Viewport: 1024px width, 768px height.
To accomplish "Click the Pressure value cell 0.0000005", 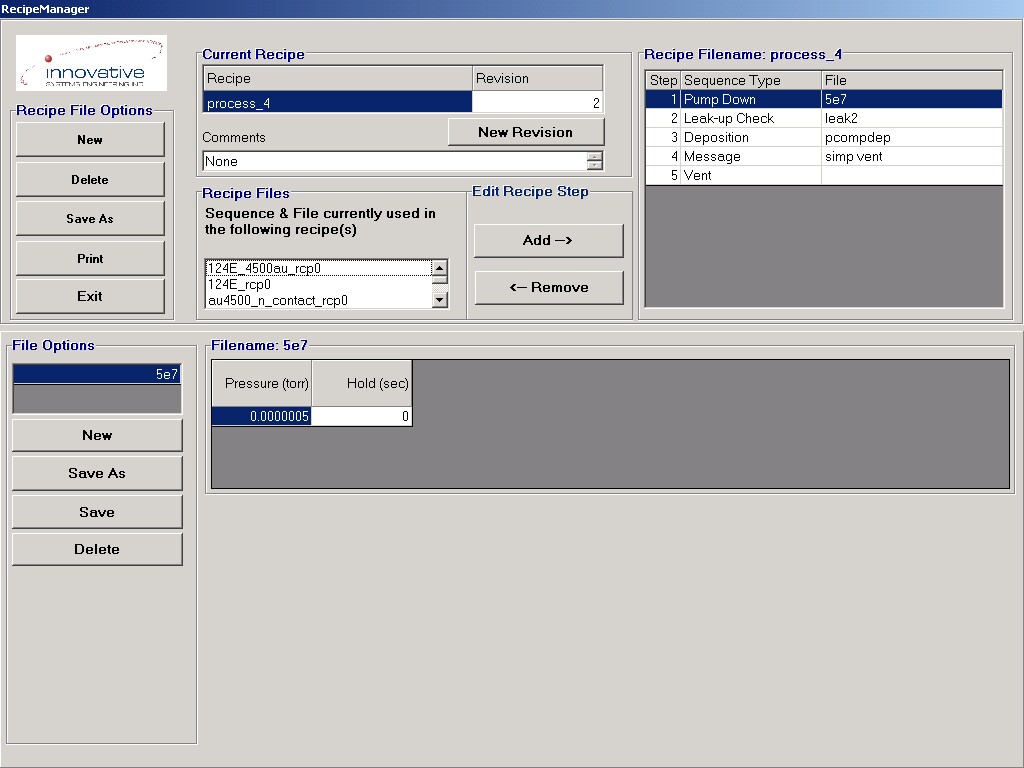I will (260, 416).
